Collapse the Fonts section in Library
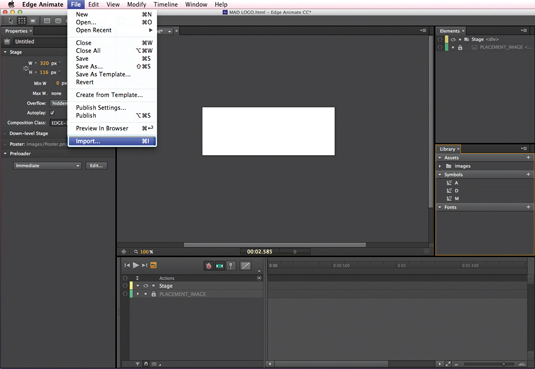The width and height of the screenshot is (535, 369). tap(440, 207)
